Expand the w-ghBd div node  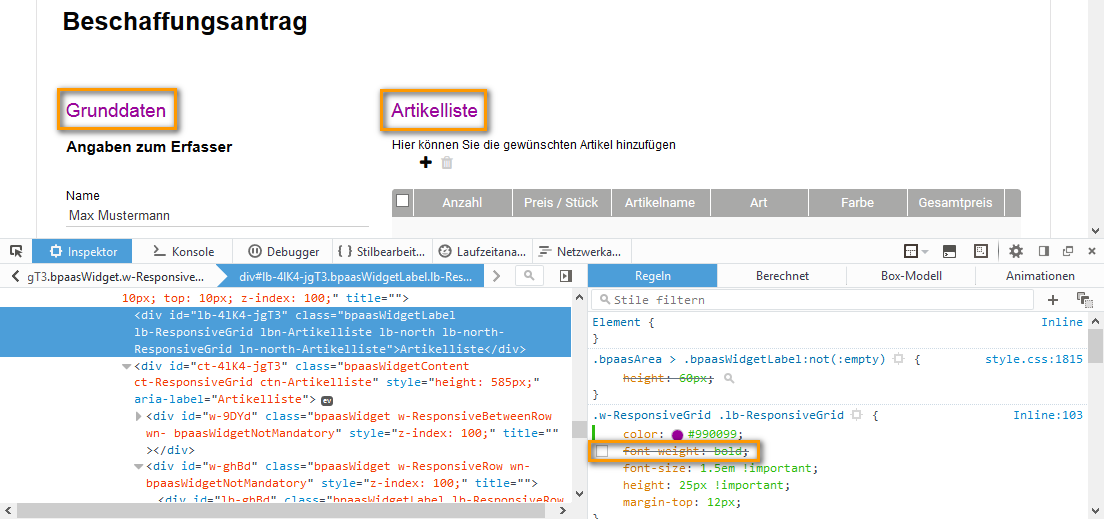[x=139, y=467]
